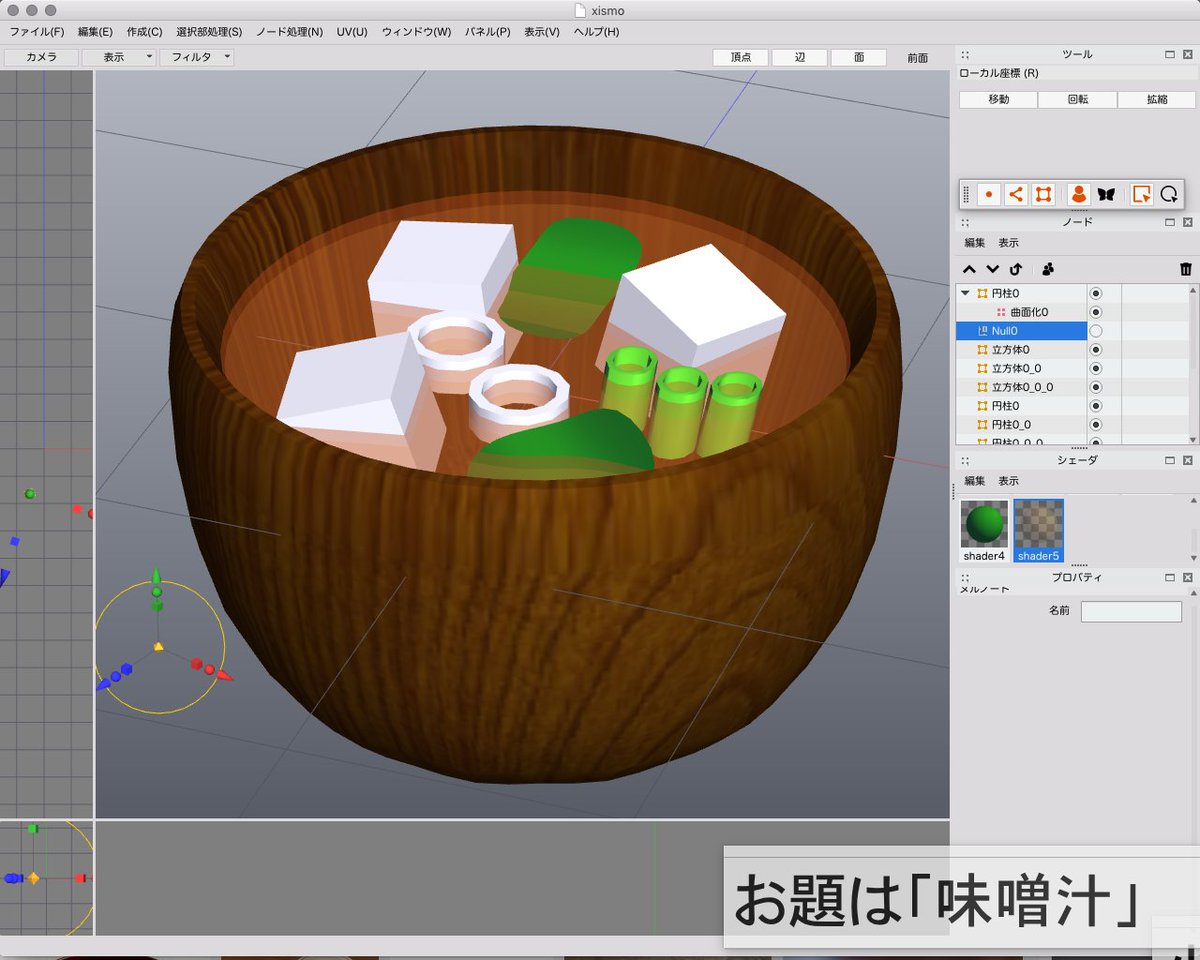Open the UV(U) menu

click(x=352, y=32)
